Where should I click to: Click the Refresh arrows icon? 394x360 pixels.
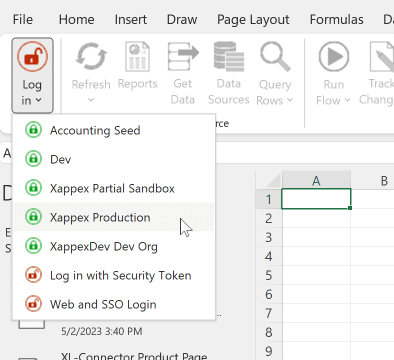pos(91,56)
